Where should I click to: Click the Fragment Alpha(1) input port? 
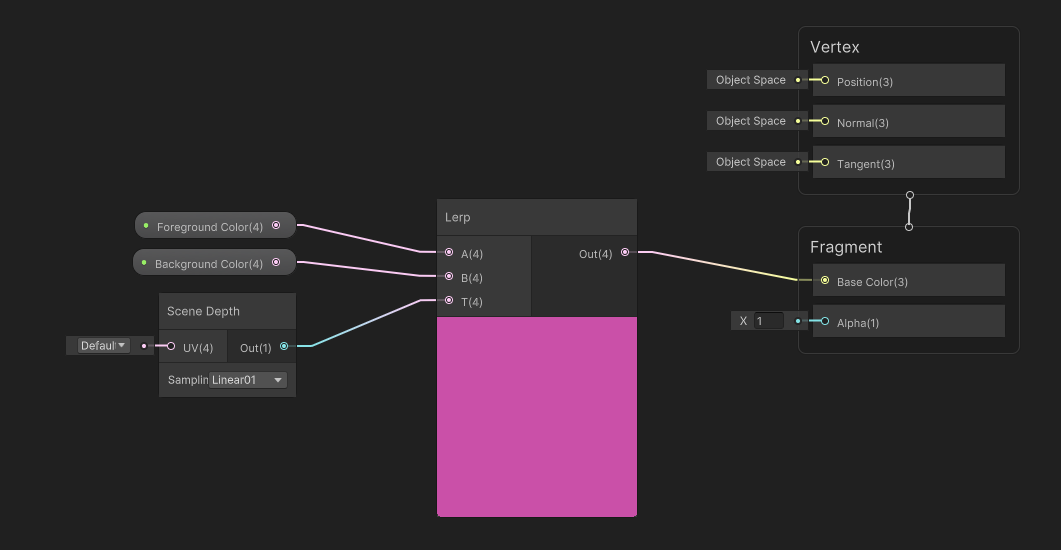tap(825, 322)
